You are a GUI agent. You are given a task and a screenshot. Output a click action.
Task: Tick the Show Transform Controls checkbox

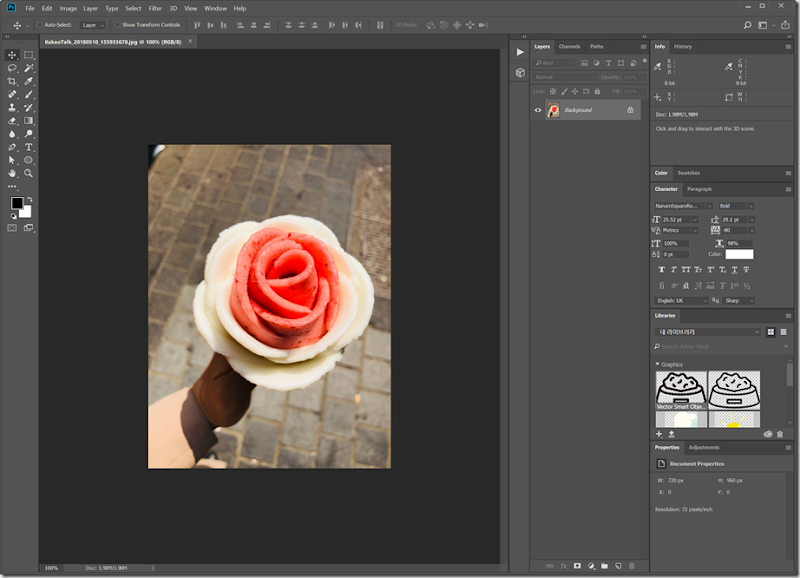pyautogui.click(x=116, y=24)
